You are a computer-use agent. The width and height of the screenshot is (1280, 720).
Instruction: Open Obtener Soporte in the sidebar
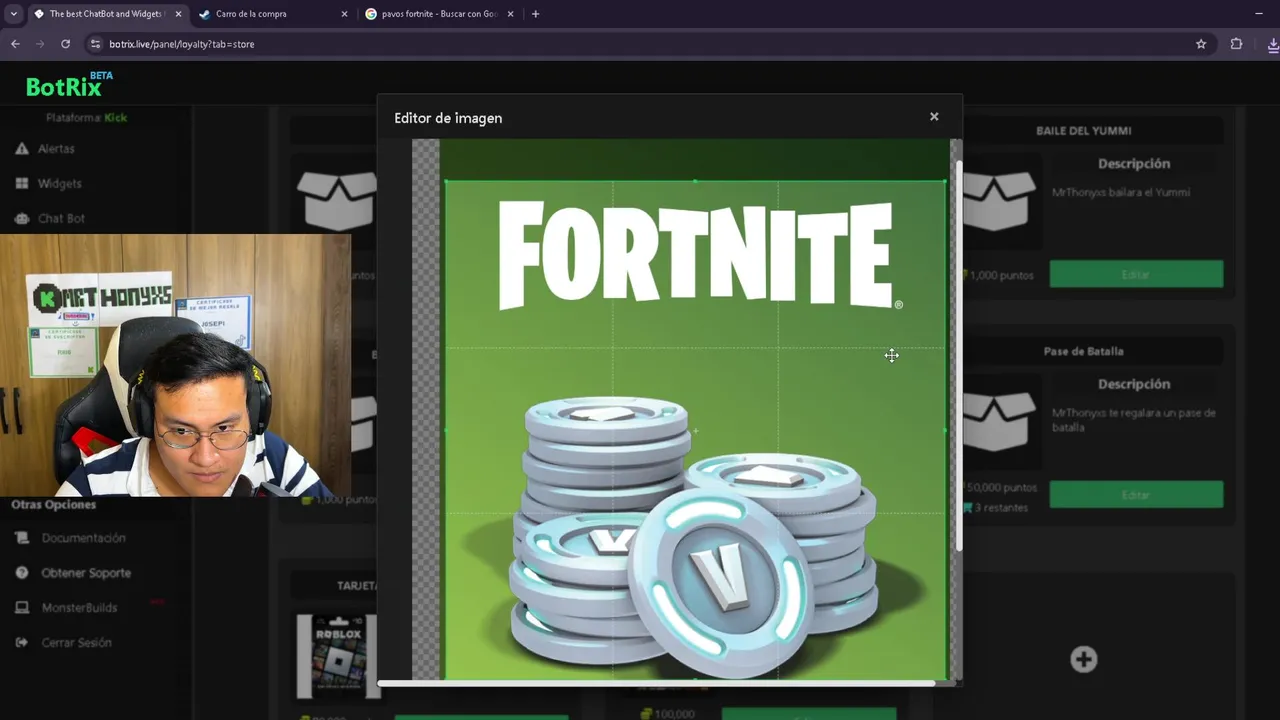[x=86, y=573]
